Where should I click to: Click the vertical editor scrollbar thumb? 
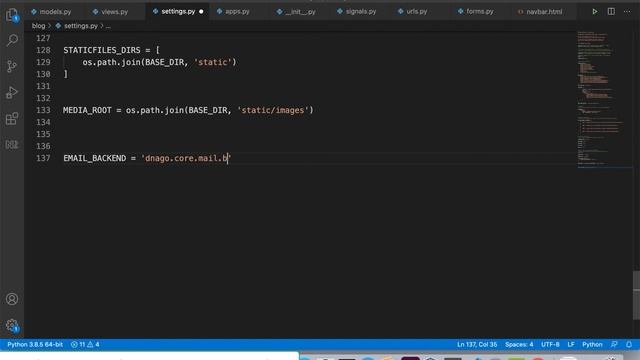click(636, 296)
